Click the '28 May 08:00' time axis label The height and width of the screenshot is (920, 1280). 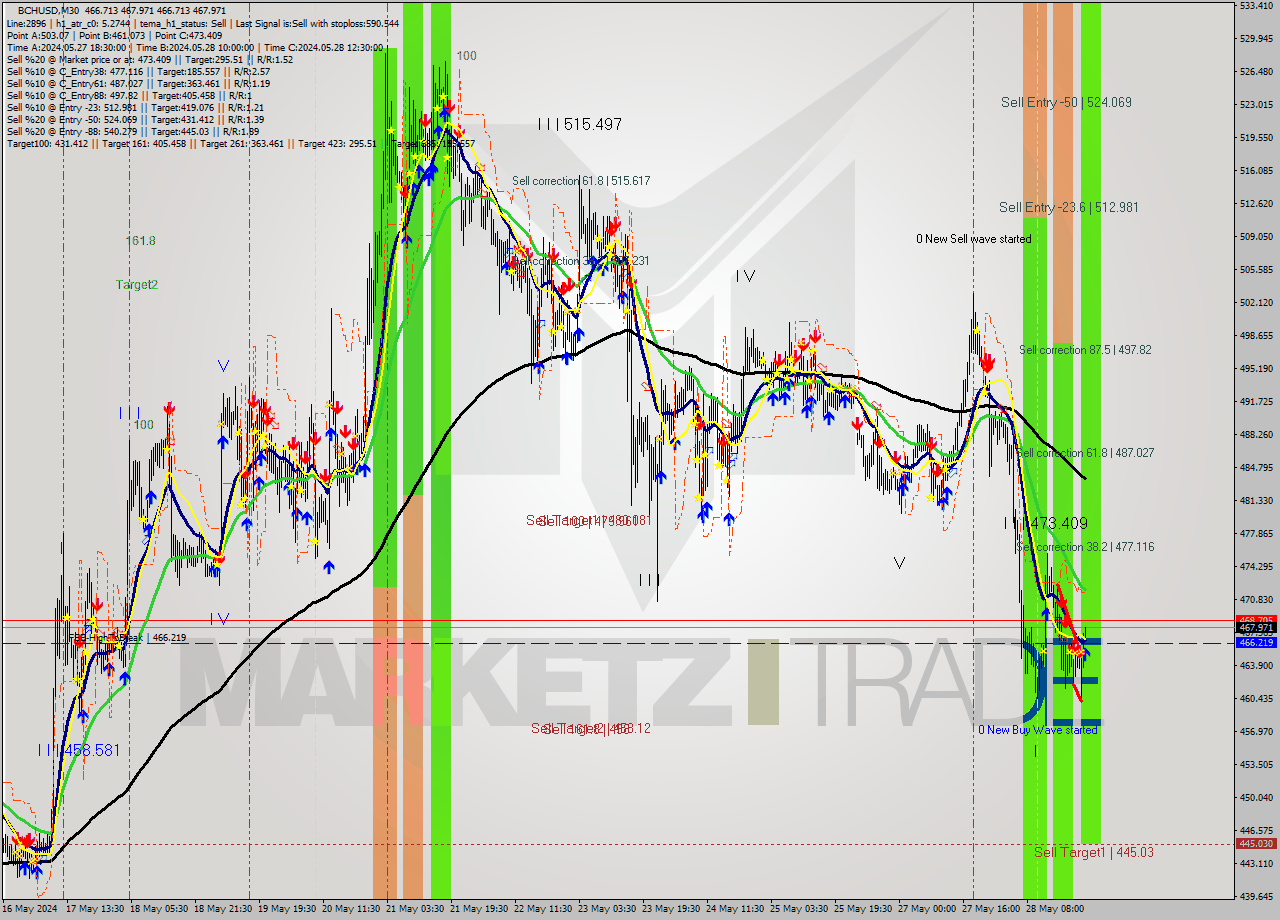tap(1053, 909)
